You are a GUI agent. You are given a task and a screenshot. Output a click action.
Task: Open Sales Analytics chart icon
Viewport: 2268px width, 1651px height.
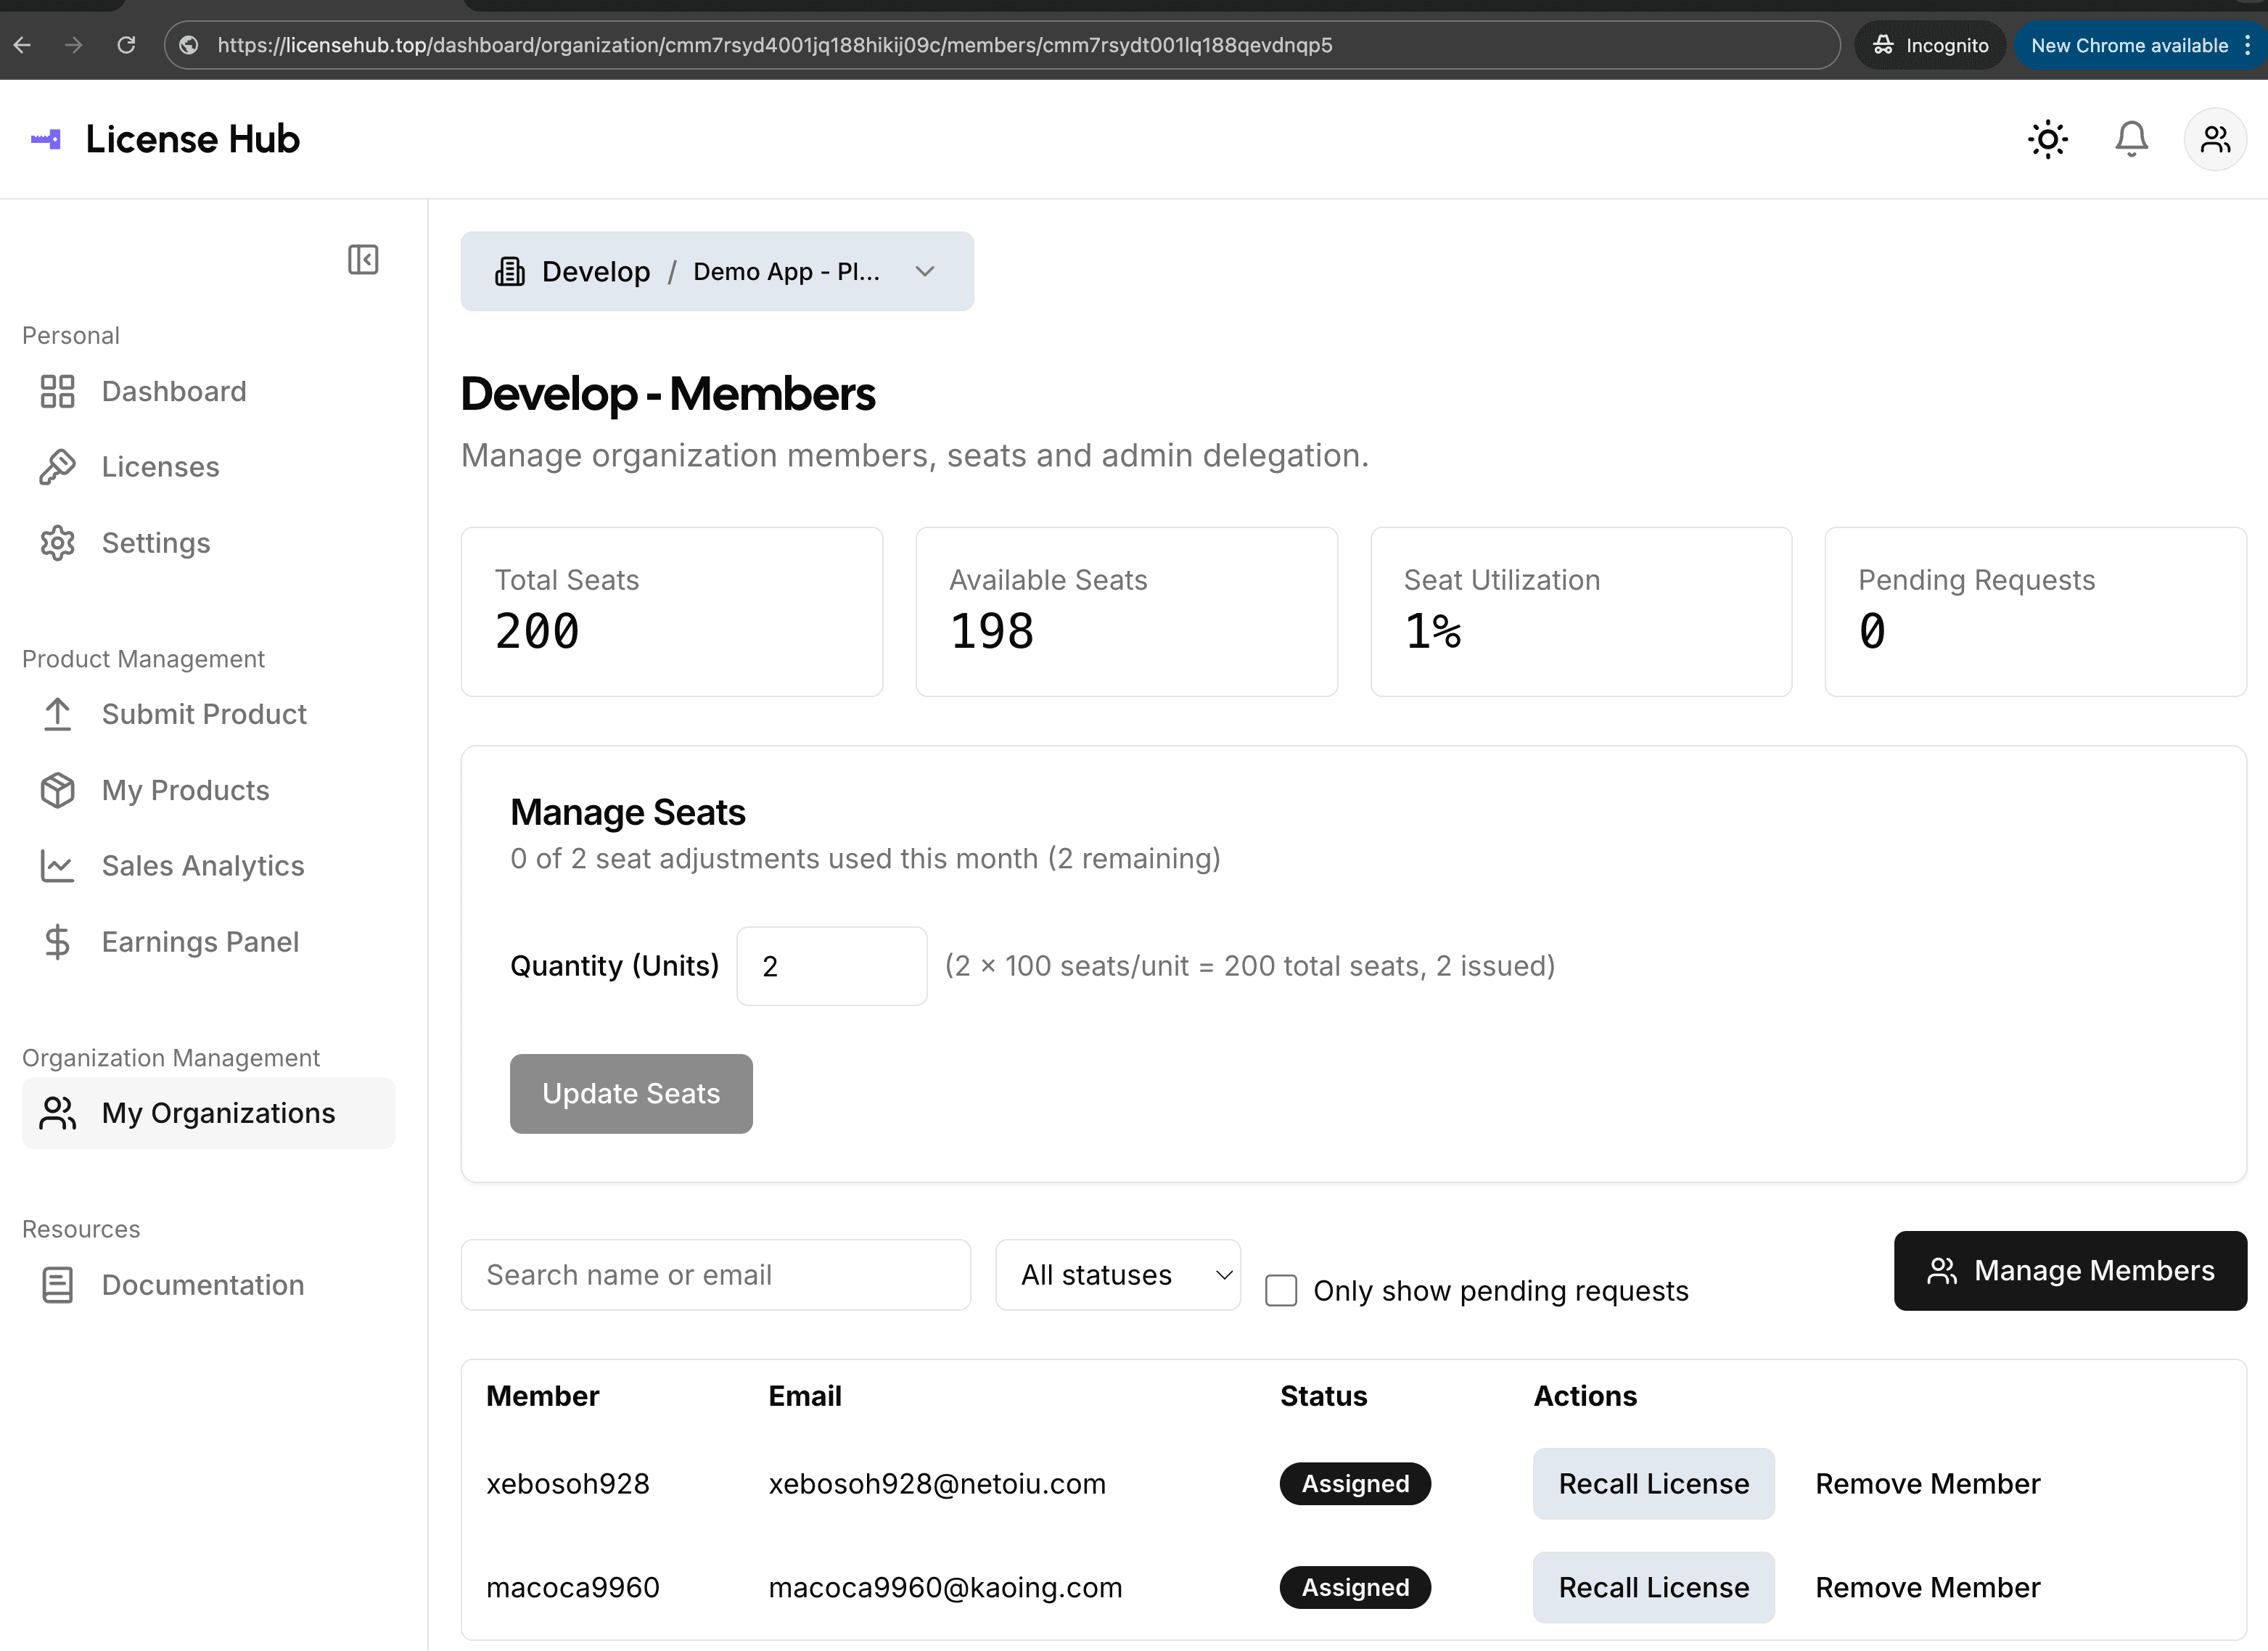coord(57,866)
